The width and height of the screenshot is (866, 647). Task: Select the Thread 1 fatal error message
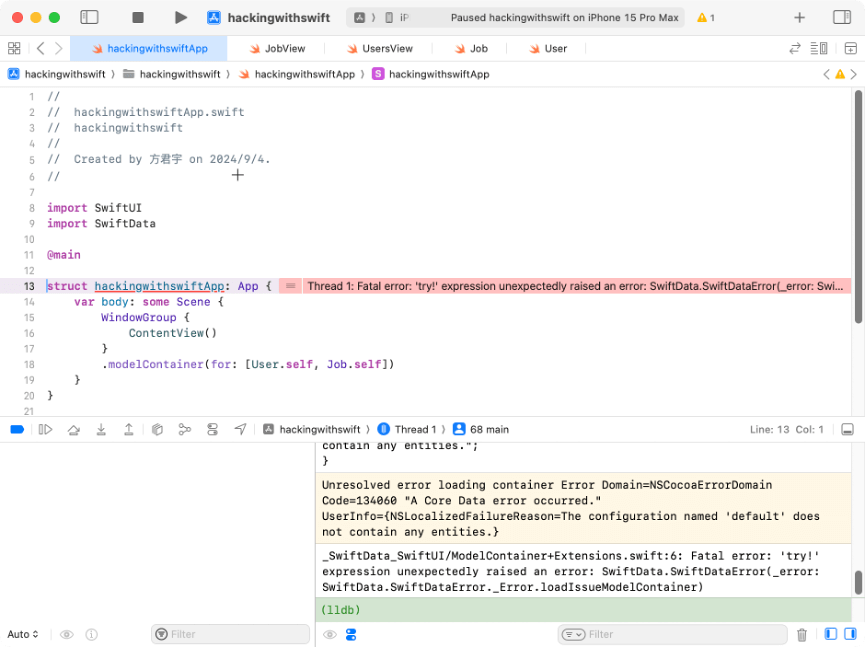(575, 286)
